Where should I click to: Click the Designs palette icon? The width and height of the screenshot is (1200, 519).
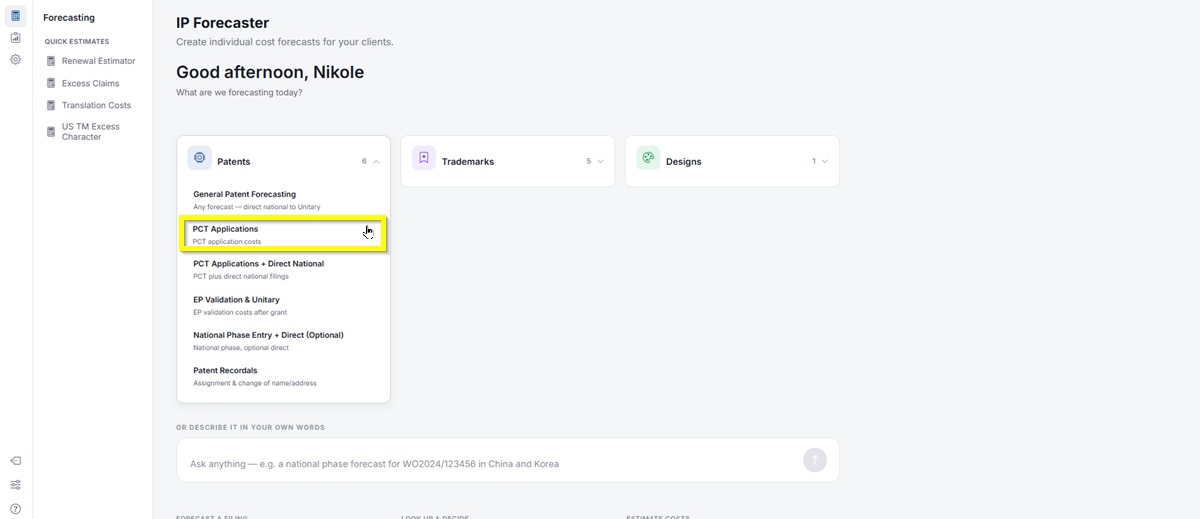(648, 158)
